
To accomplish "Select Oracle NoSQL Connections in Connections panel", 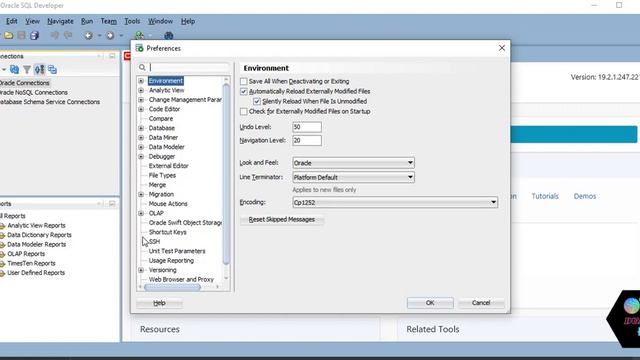I will (34, 93).
